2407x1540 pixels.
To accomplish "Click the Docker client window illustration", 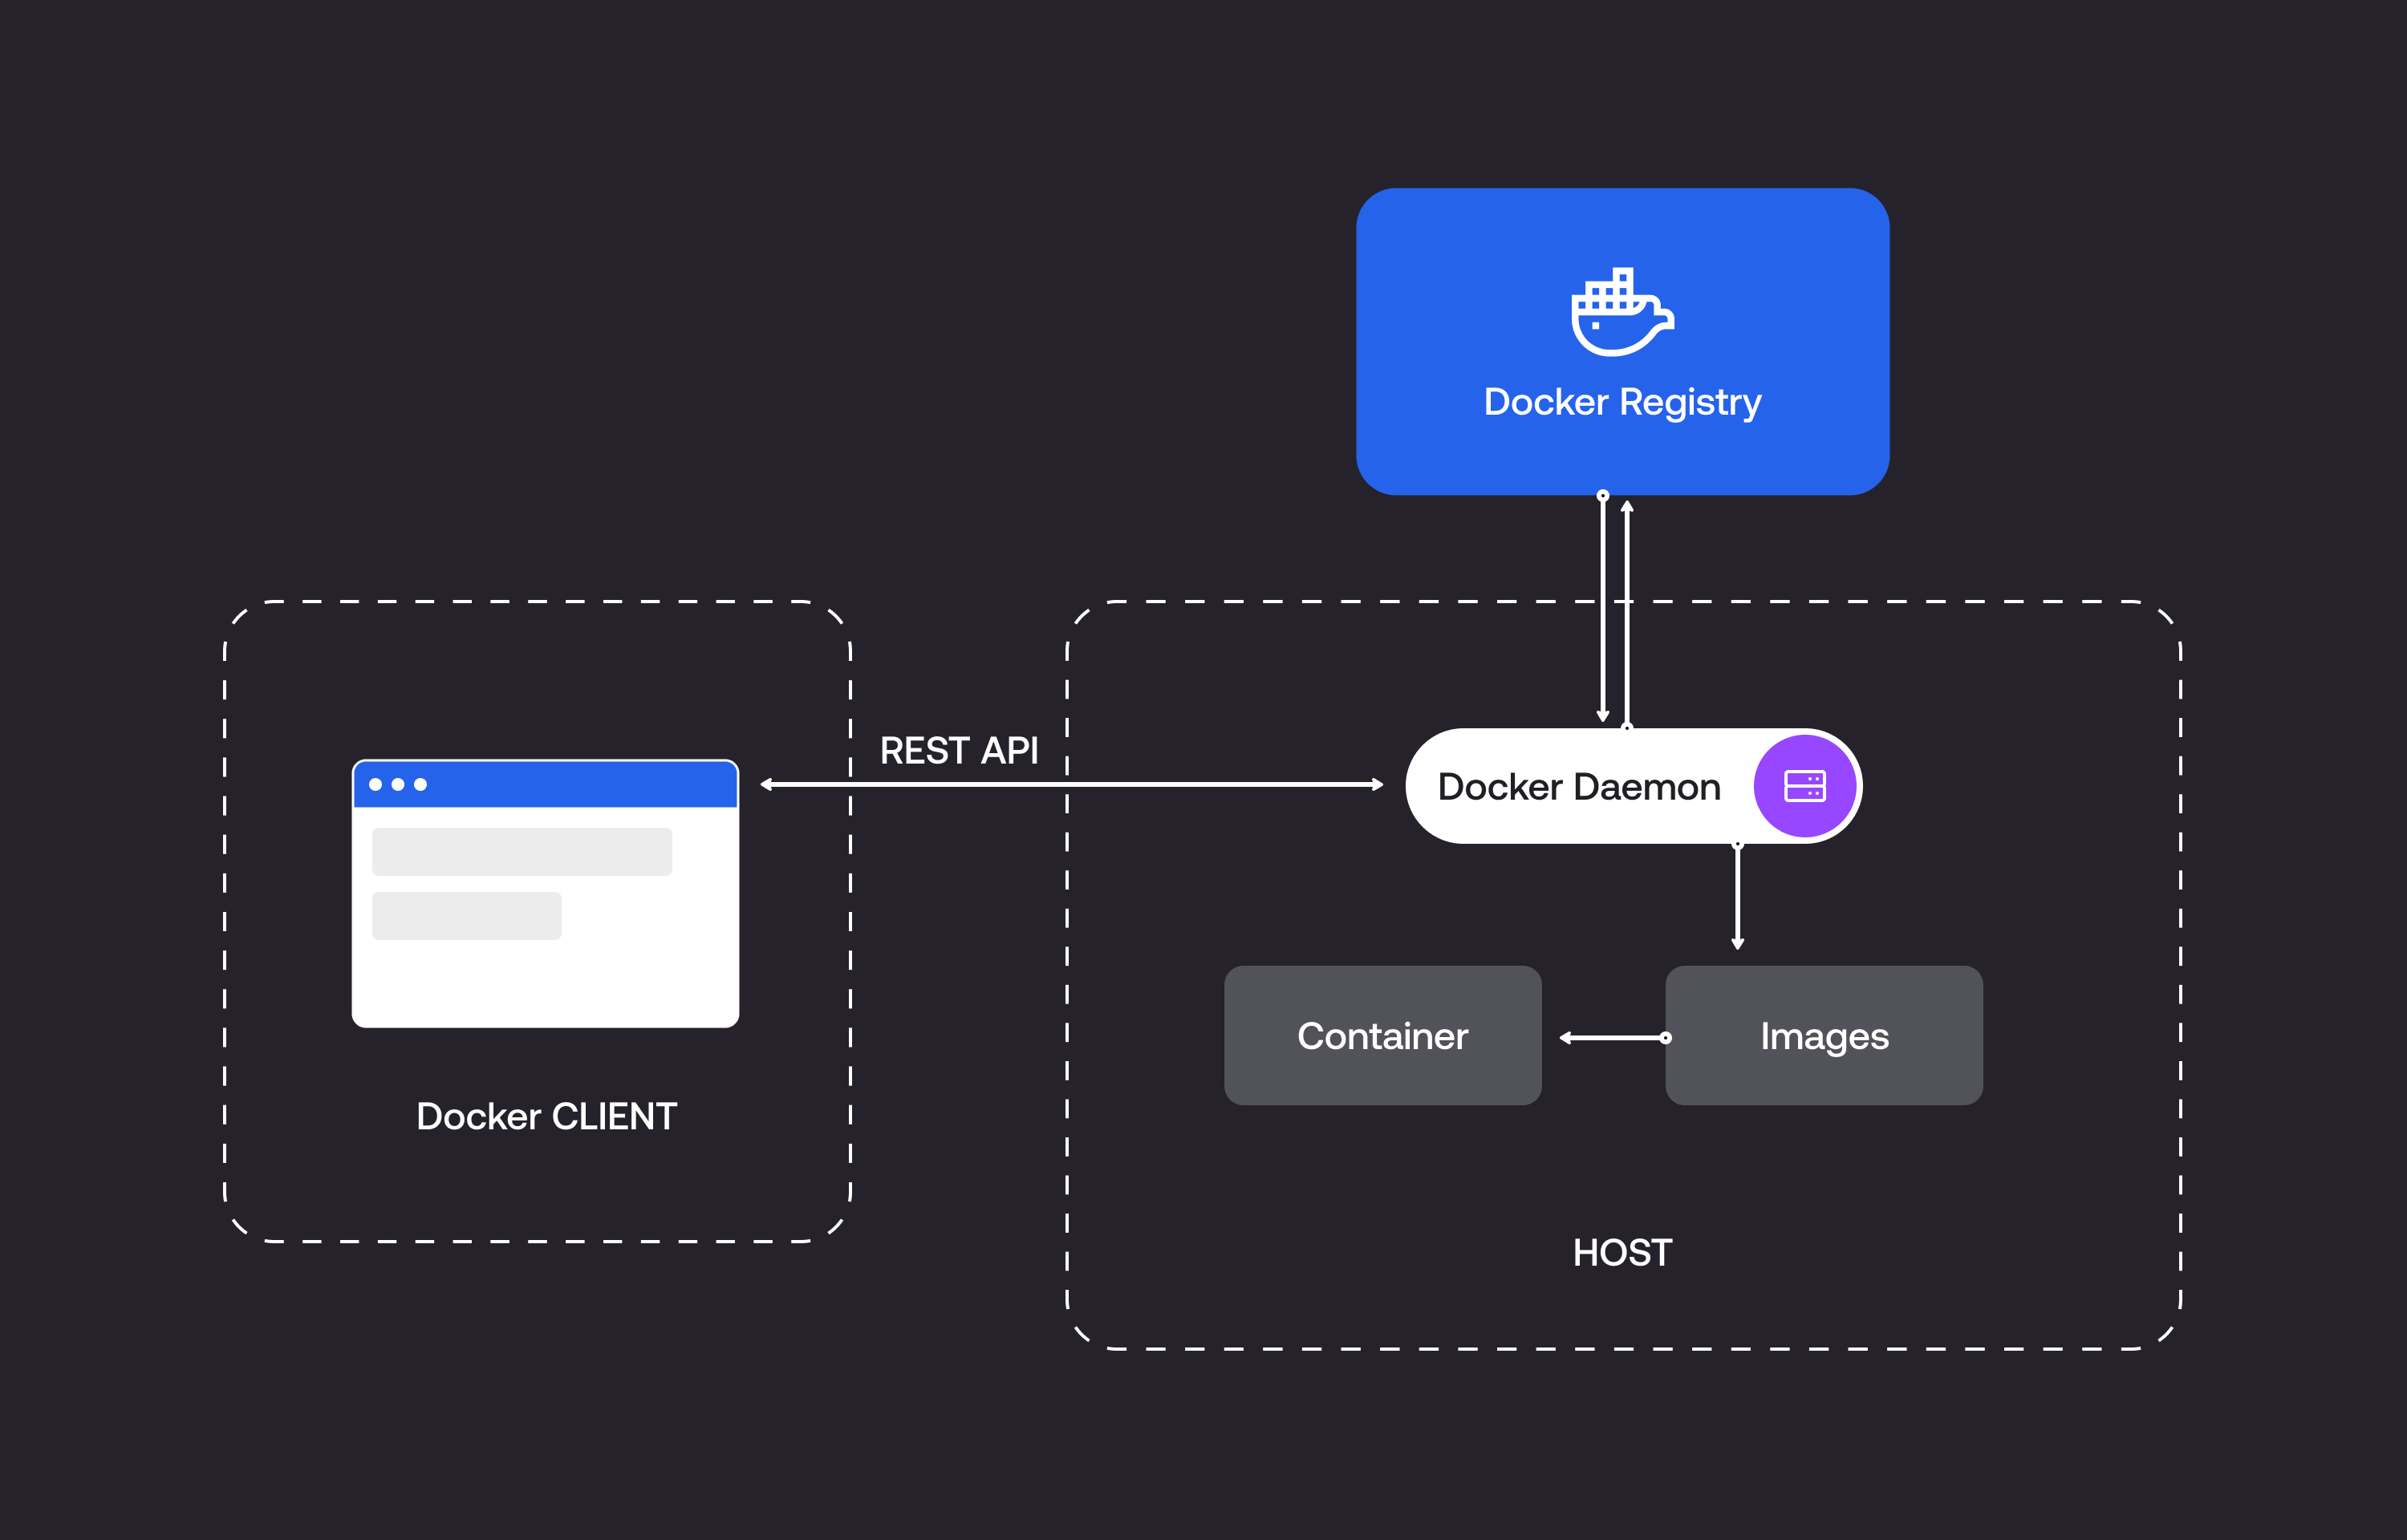I will (546, 893).
